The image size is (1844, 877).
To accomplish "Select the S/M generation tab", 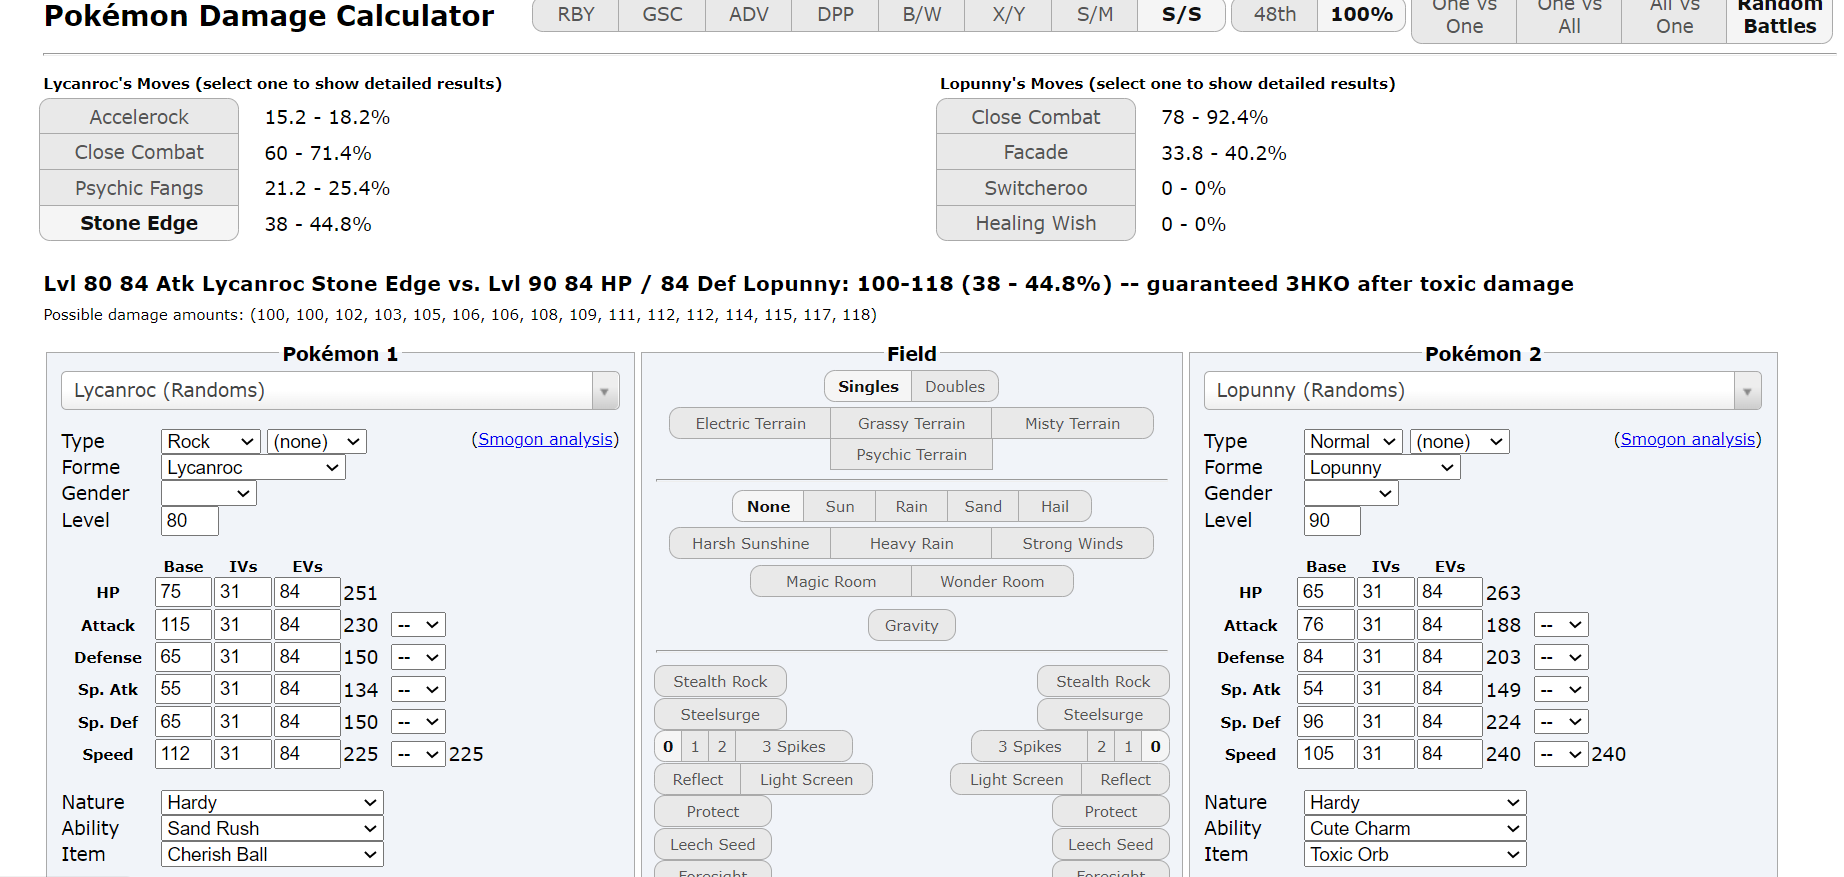I will [1095, 15].
